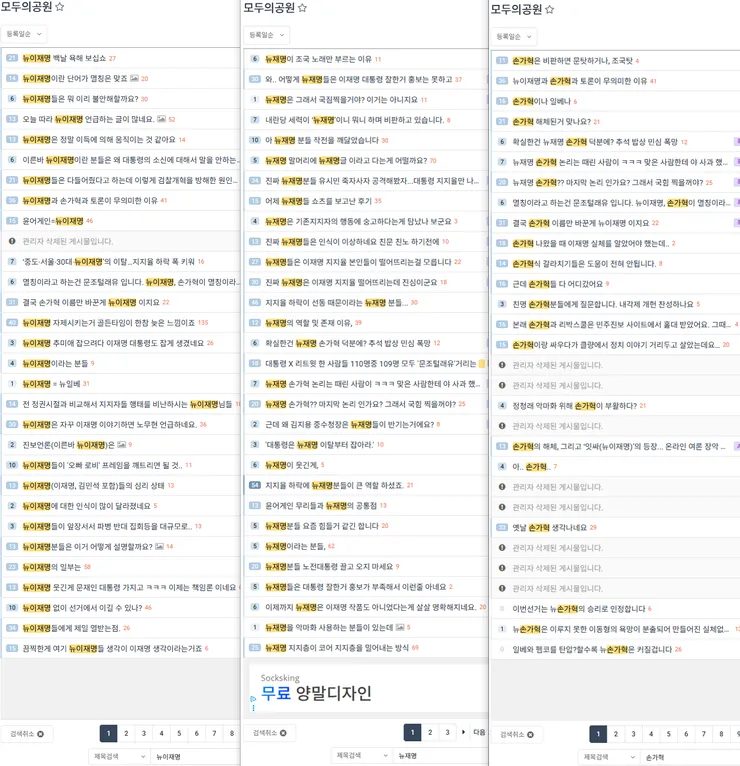
Task: Open image icon on '뉴이재명이란 단어가 멸칭은 맞죠' row
Action: pyautogui.click(x=134, y=78)
